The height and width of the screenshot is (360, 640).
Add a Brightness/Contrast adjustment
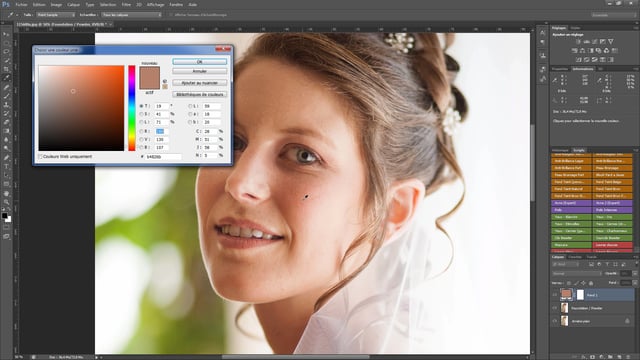pos(578,42)
